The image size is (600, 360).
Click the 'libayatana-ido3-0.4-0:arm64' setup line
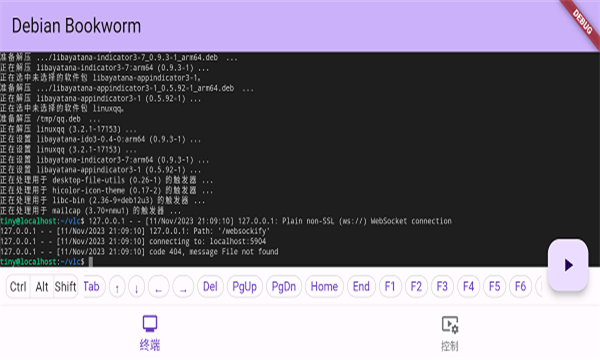pos(101,139)
